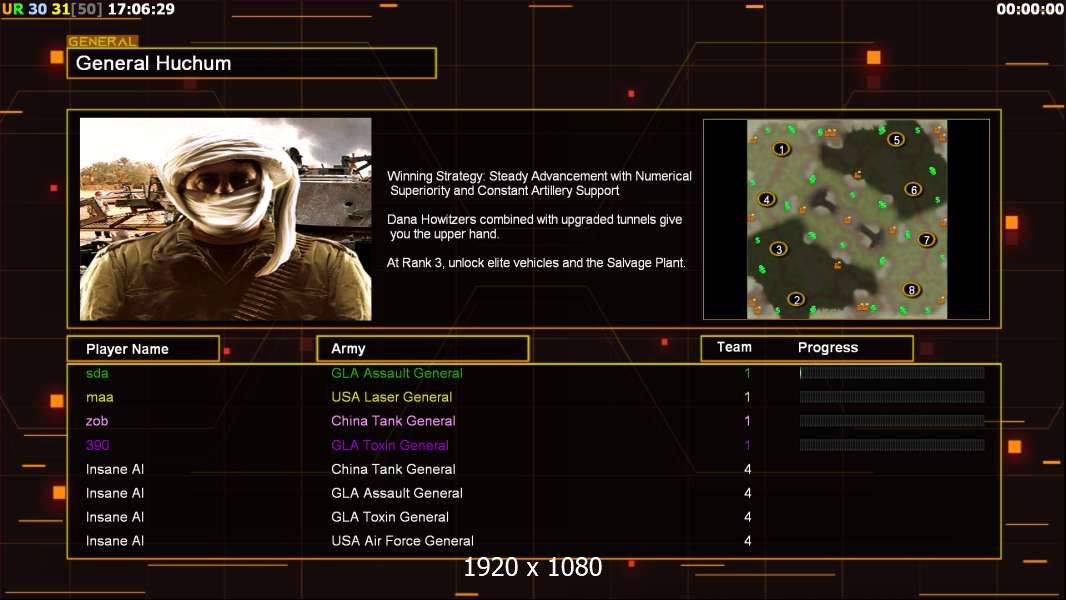Click the 1920 x 1080 resolution label

(x=533, y=567)
